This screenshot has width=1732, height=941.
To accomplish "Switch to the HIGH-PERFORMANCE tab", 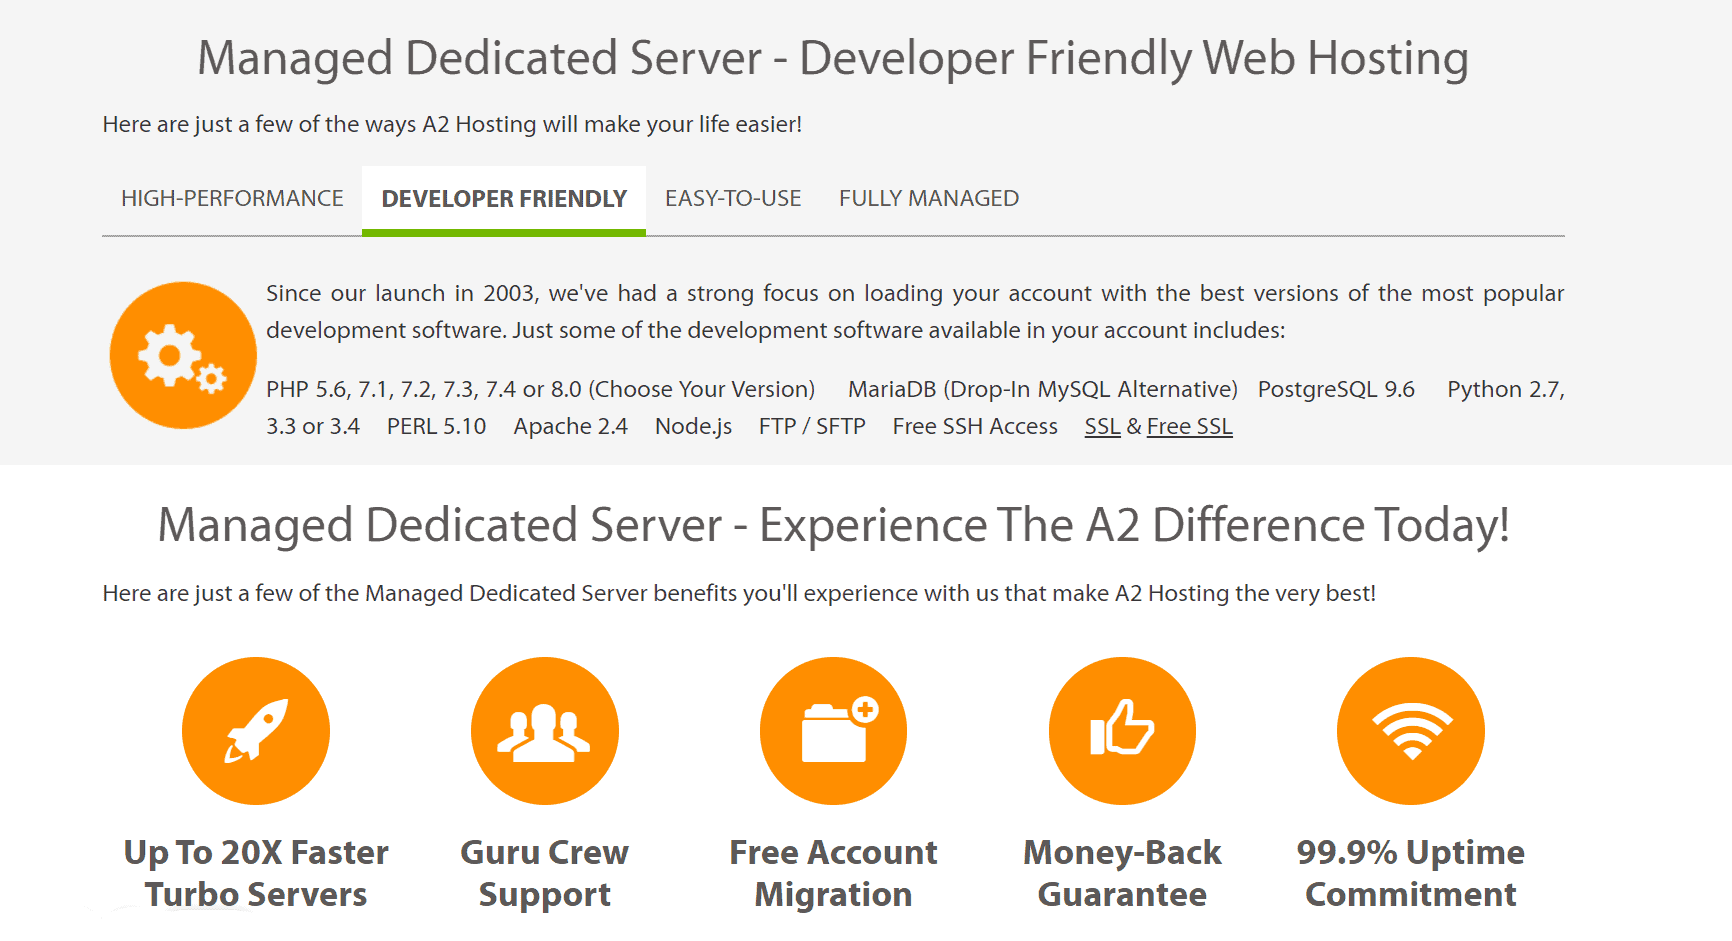I will [x=232, y=199].
